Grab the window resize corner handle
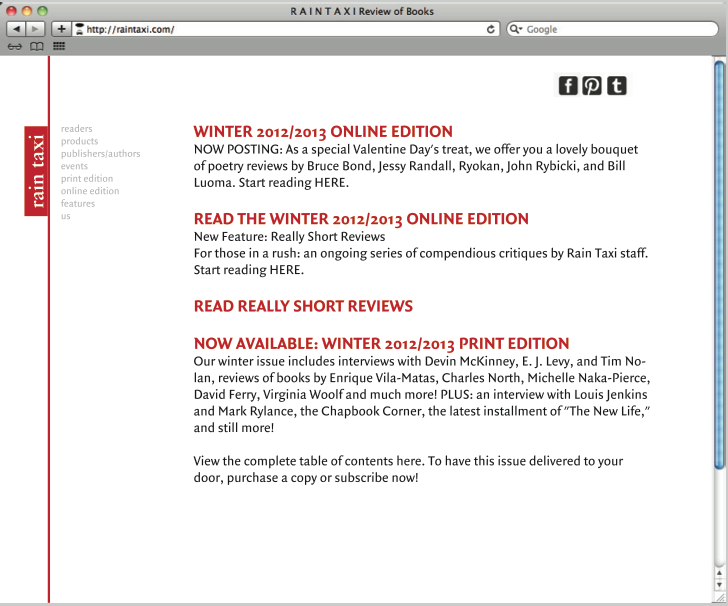This screenshot has height=606, width=728. point(720,598)
